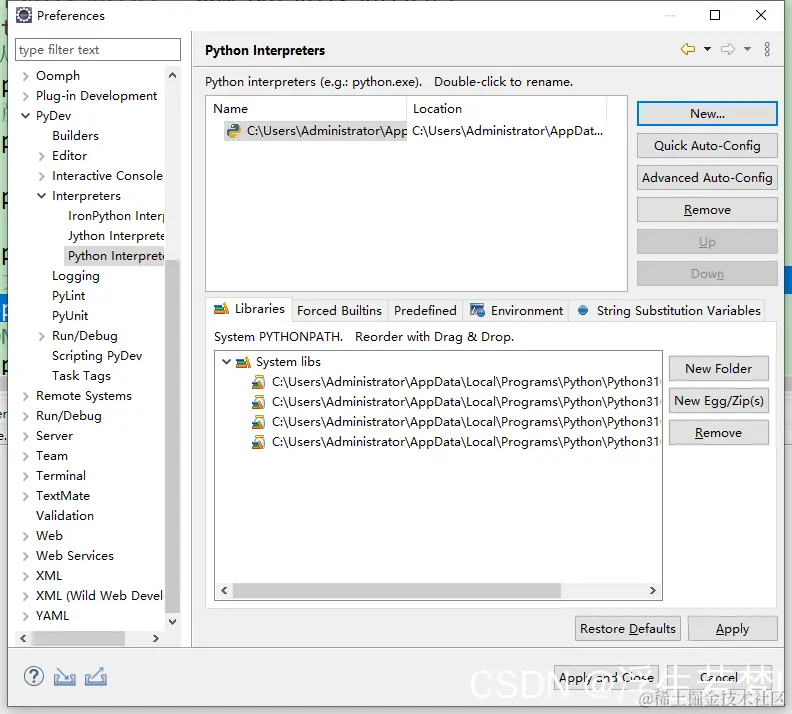Click the Name column header
This screenshot has height=714, width=792.
[306, 109]
